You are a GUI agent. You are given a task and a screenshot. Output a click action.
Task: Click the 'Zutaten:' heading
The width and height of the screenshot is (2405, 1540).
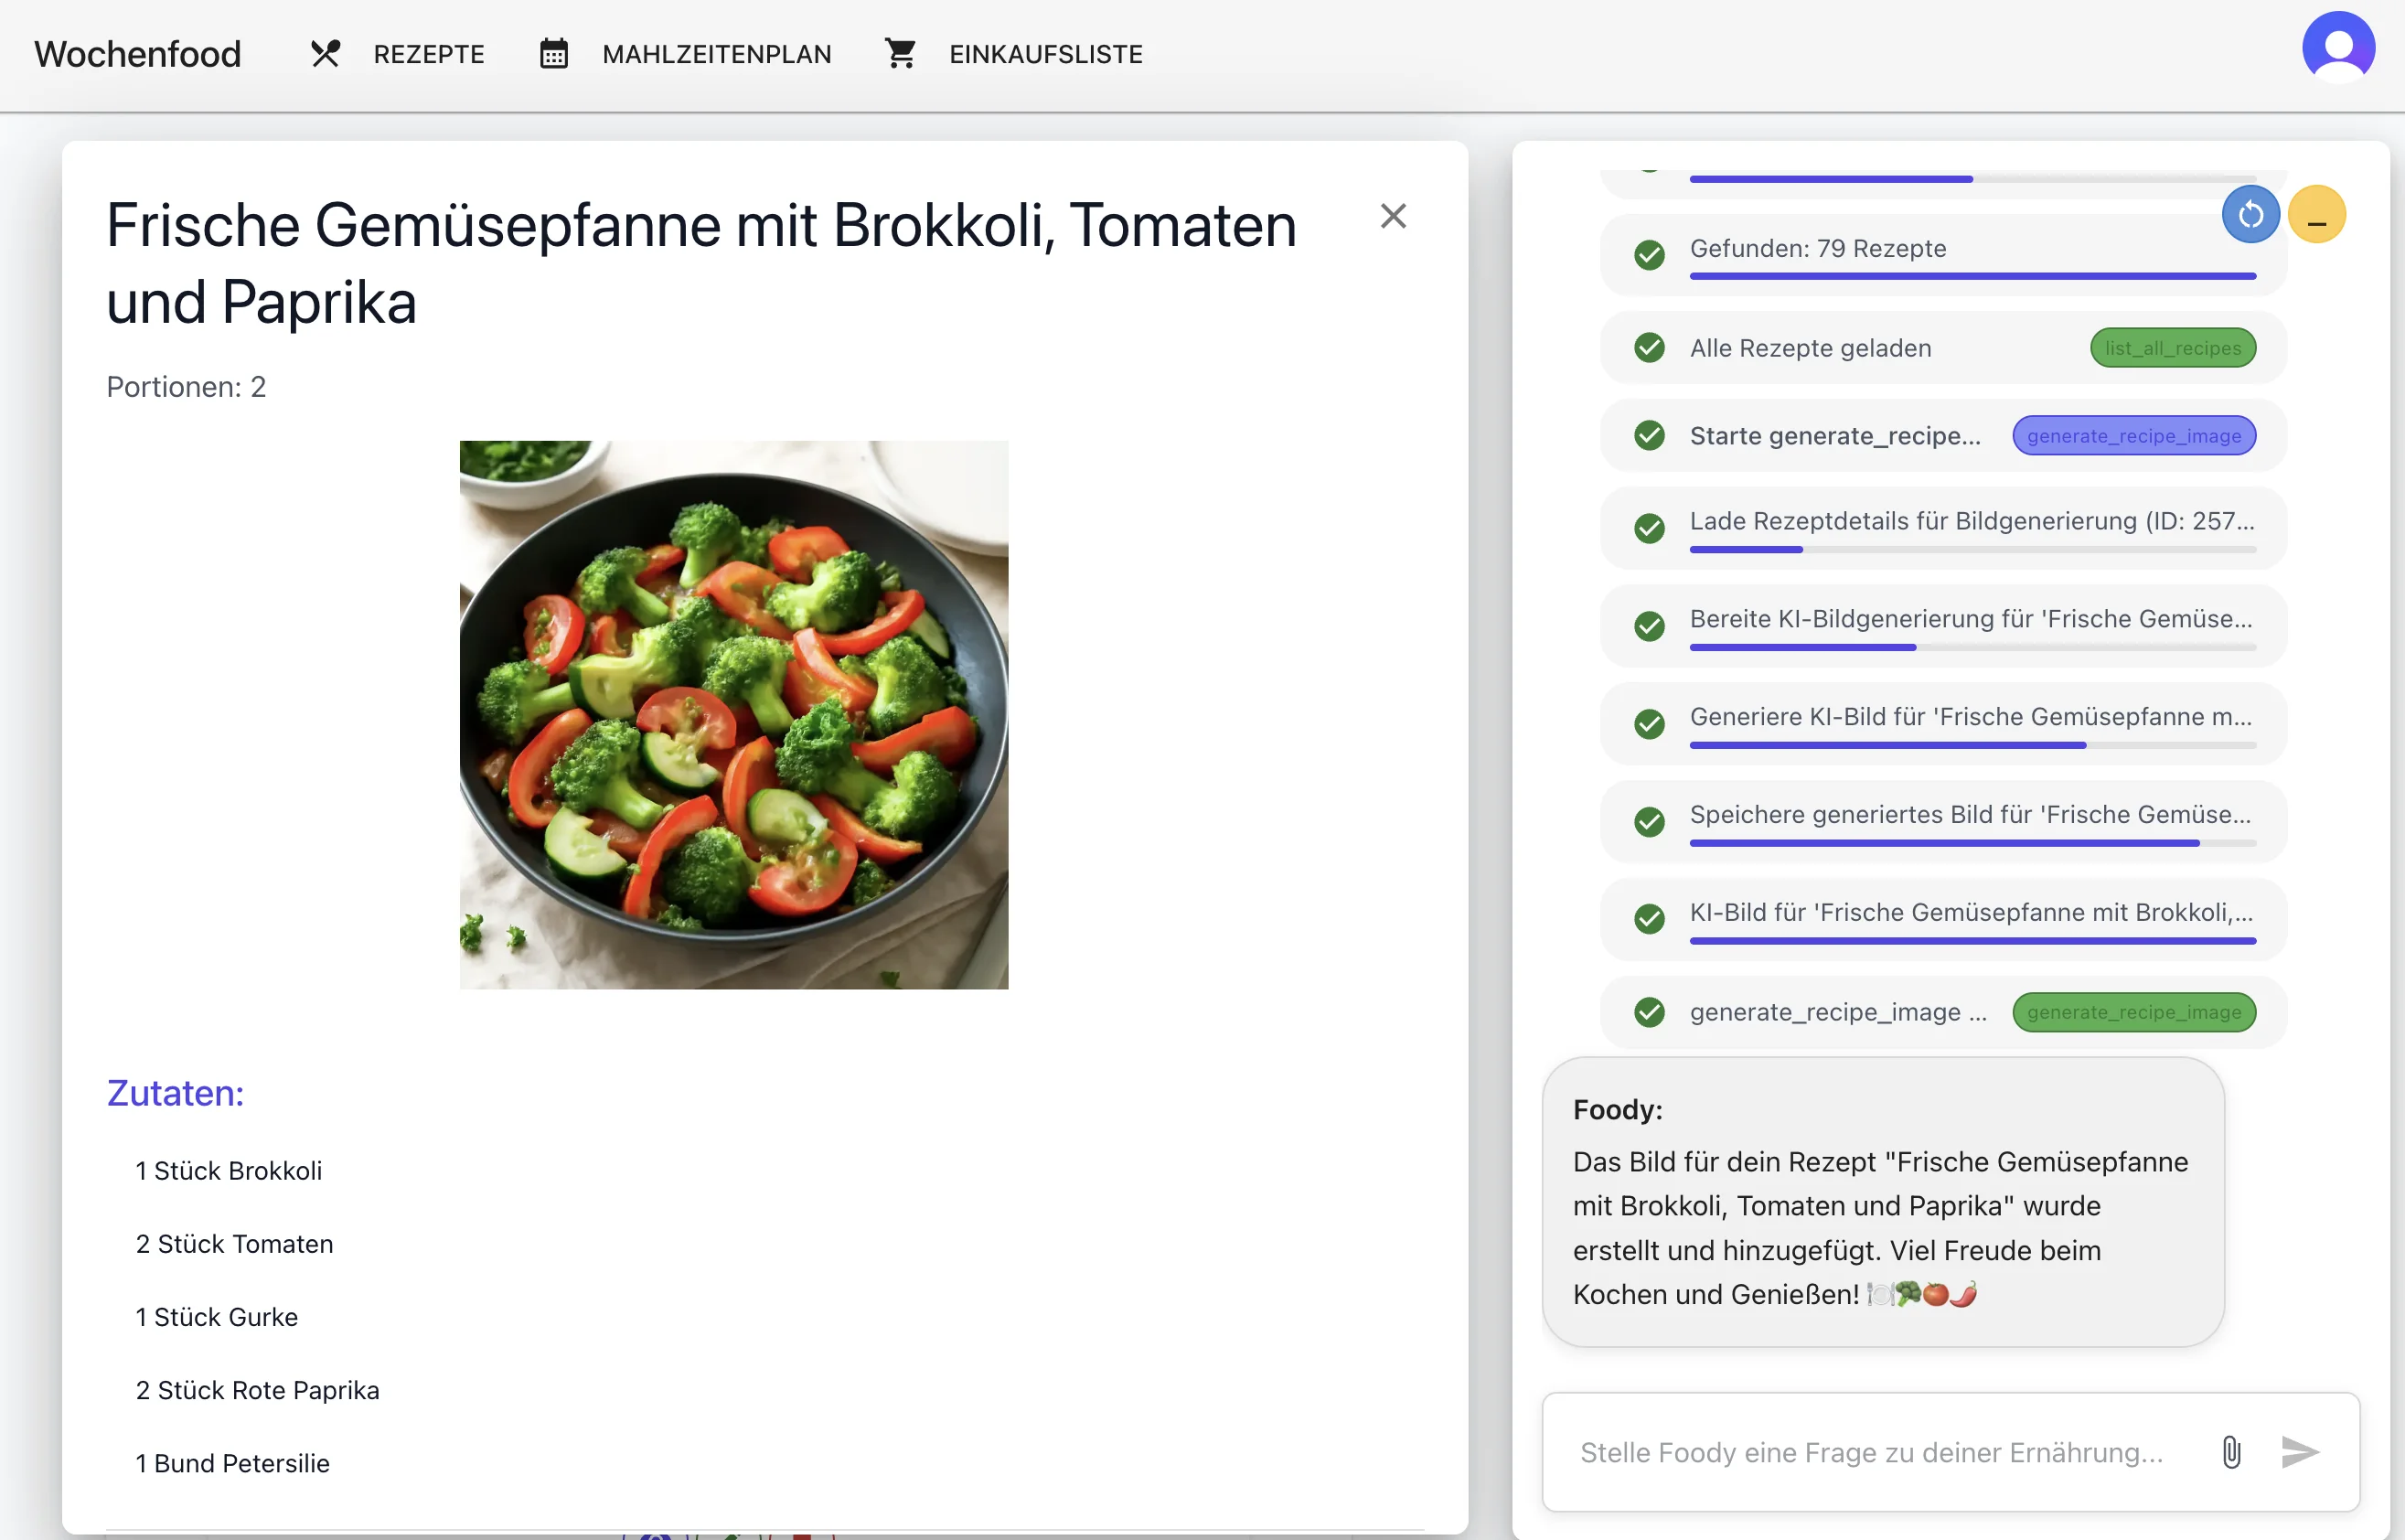[175, 1093]
